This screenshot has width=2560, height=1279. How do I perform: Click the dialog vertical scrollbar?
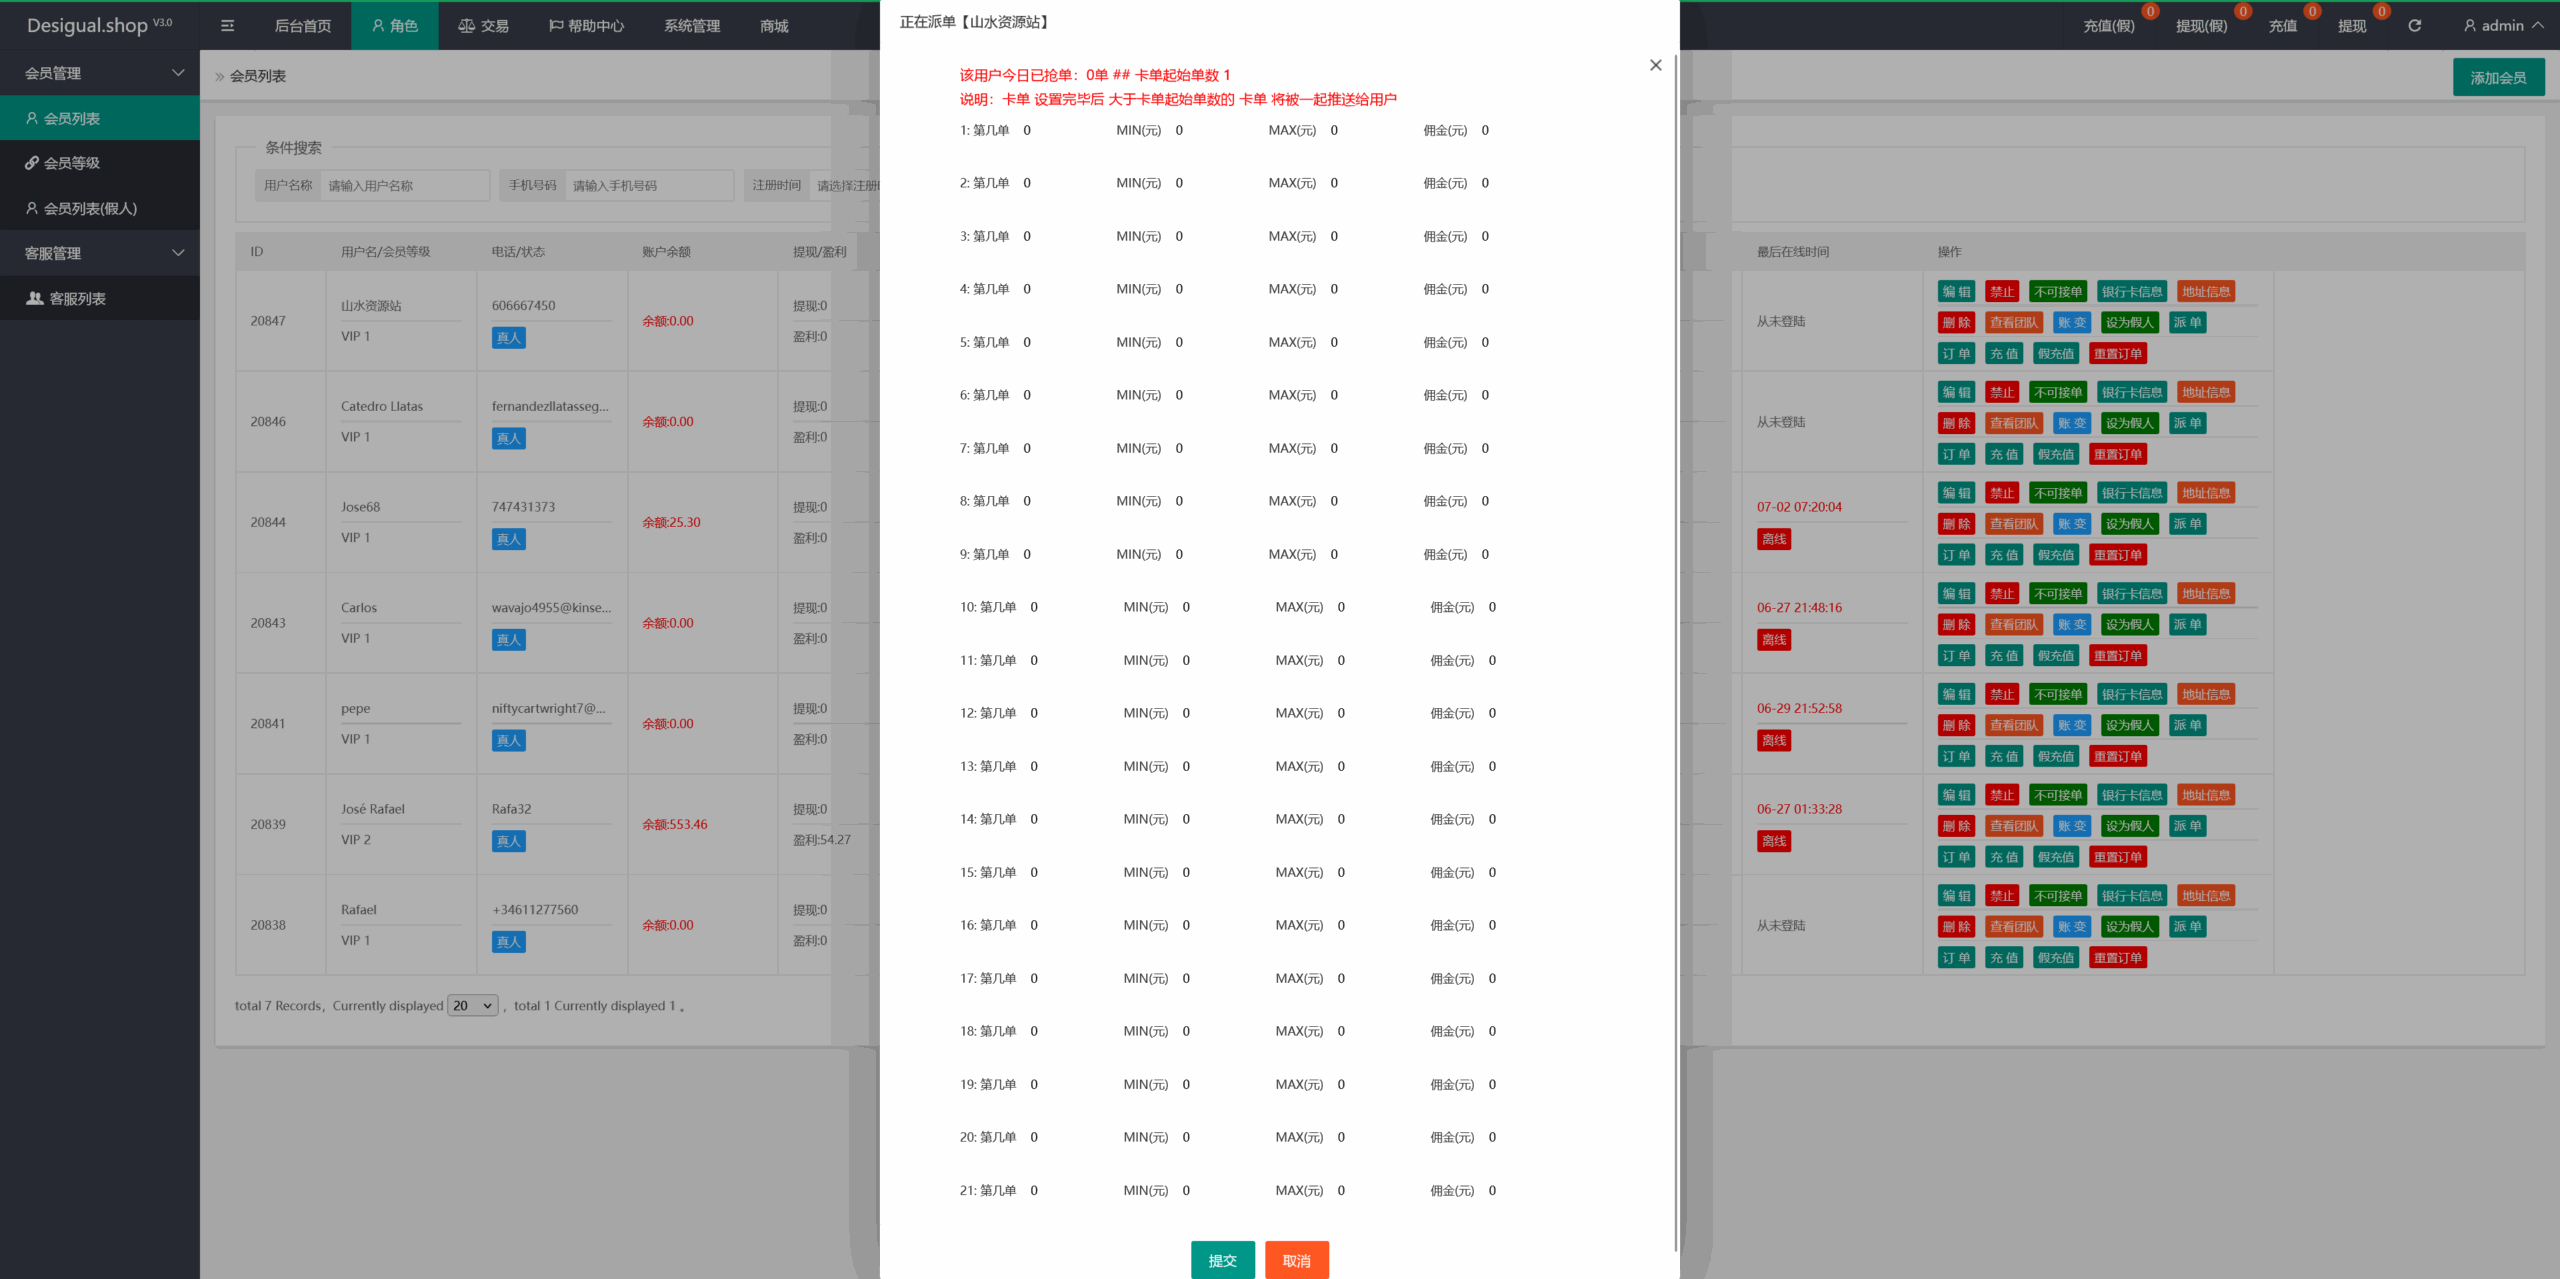(x=1675, y=650)
